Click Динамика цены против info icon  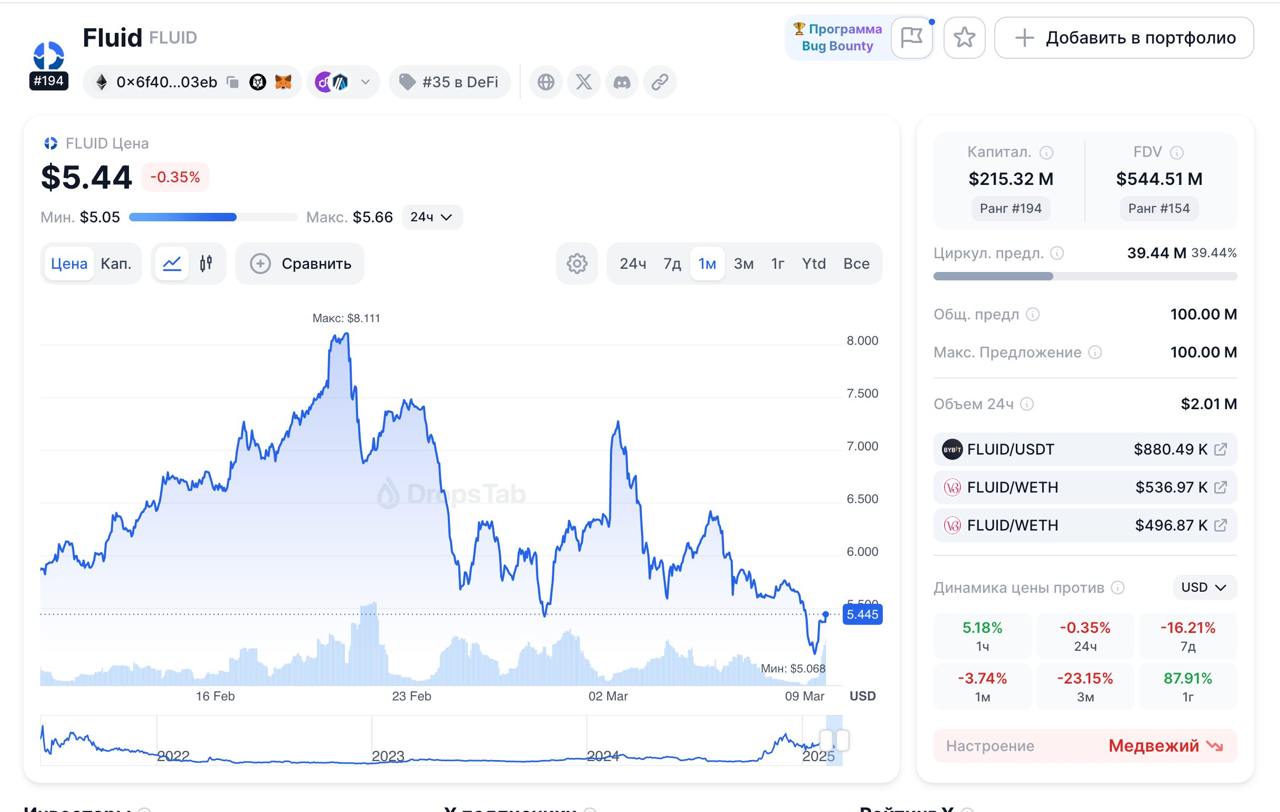(x=1118, y=588)
